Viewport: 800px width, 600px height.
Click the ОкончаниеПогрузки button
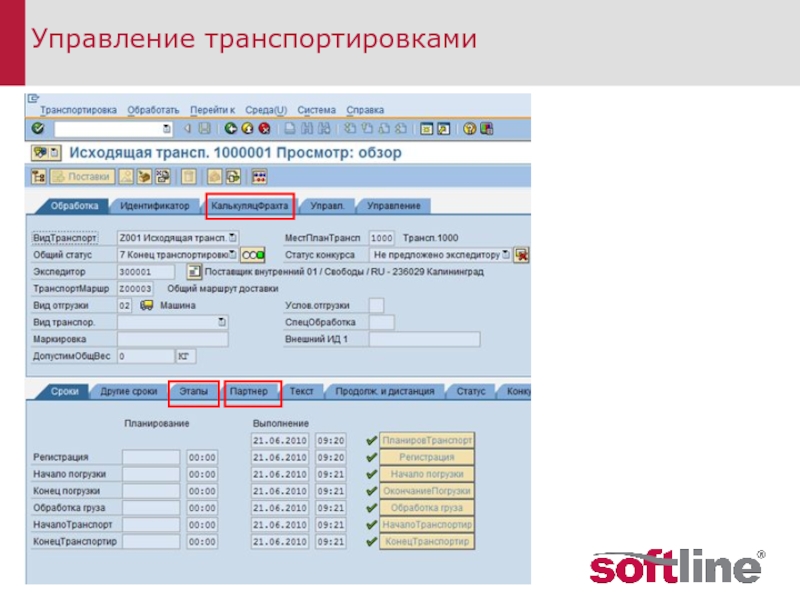427,491
